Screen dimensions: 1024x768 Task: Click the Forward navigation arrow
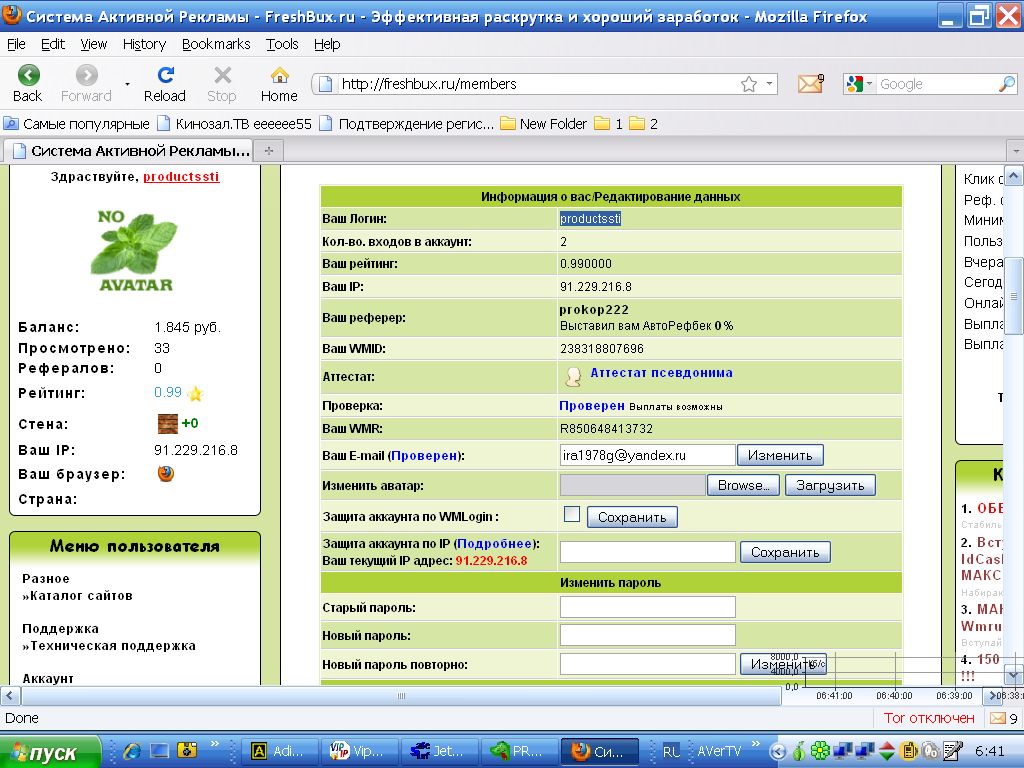pyautogui.click(x=86, y=75)
